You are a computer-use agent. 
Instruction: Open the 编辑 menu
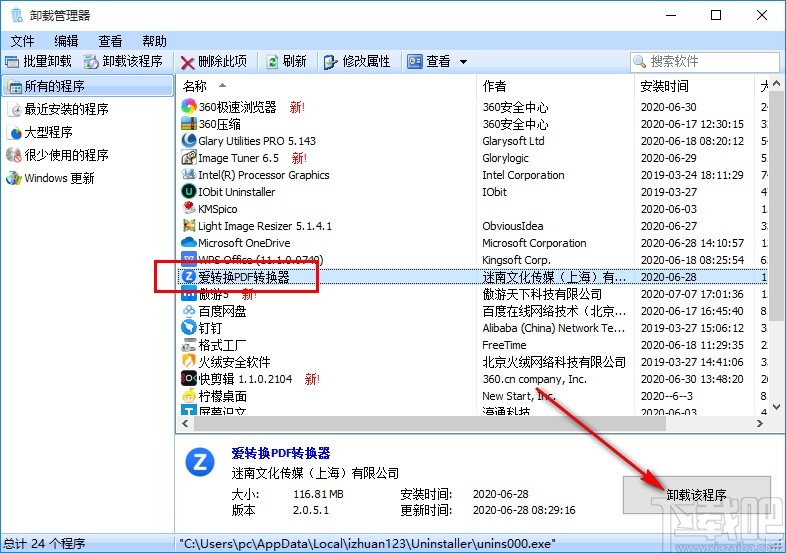pyautogui.click(x=66, y=41)
